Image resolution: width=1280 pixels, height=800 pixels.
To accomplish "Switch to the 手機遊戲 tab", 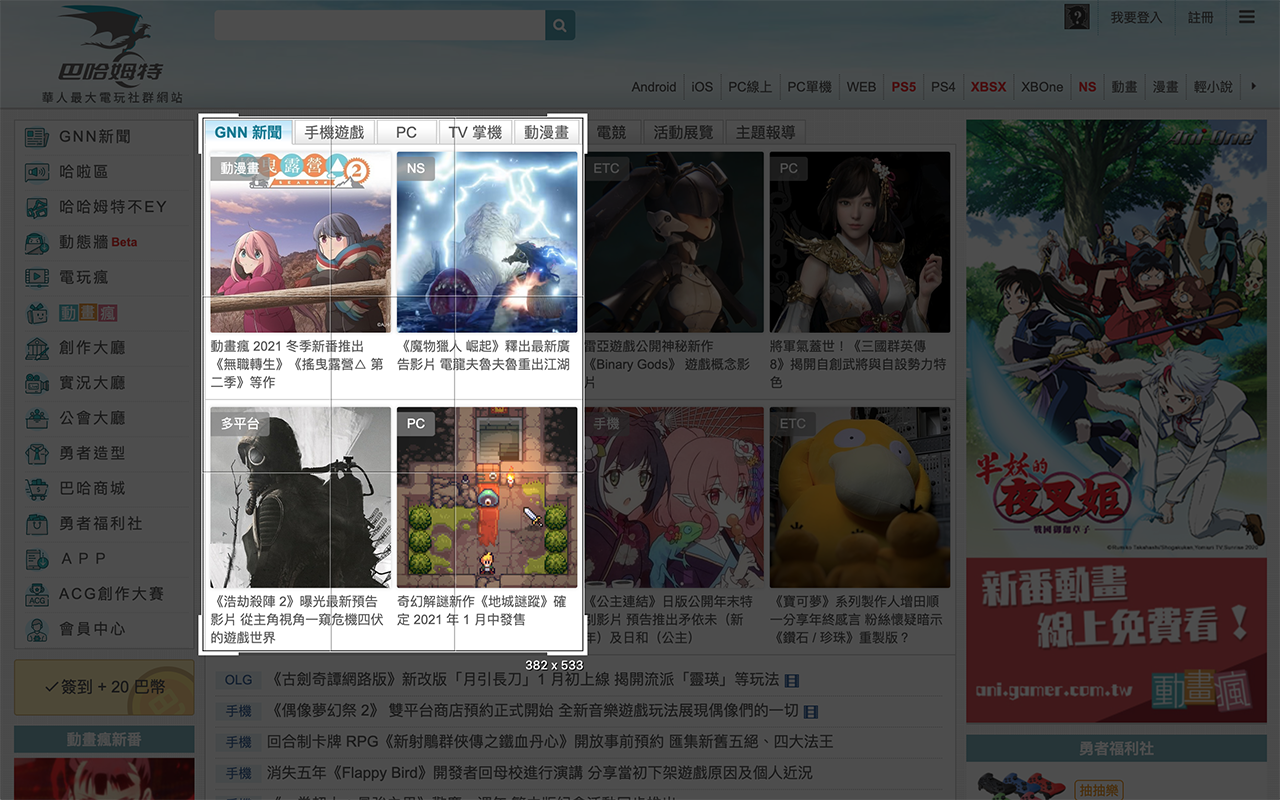I will click(x=335, y=132).
